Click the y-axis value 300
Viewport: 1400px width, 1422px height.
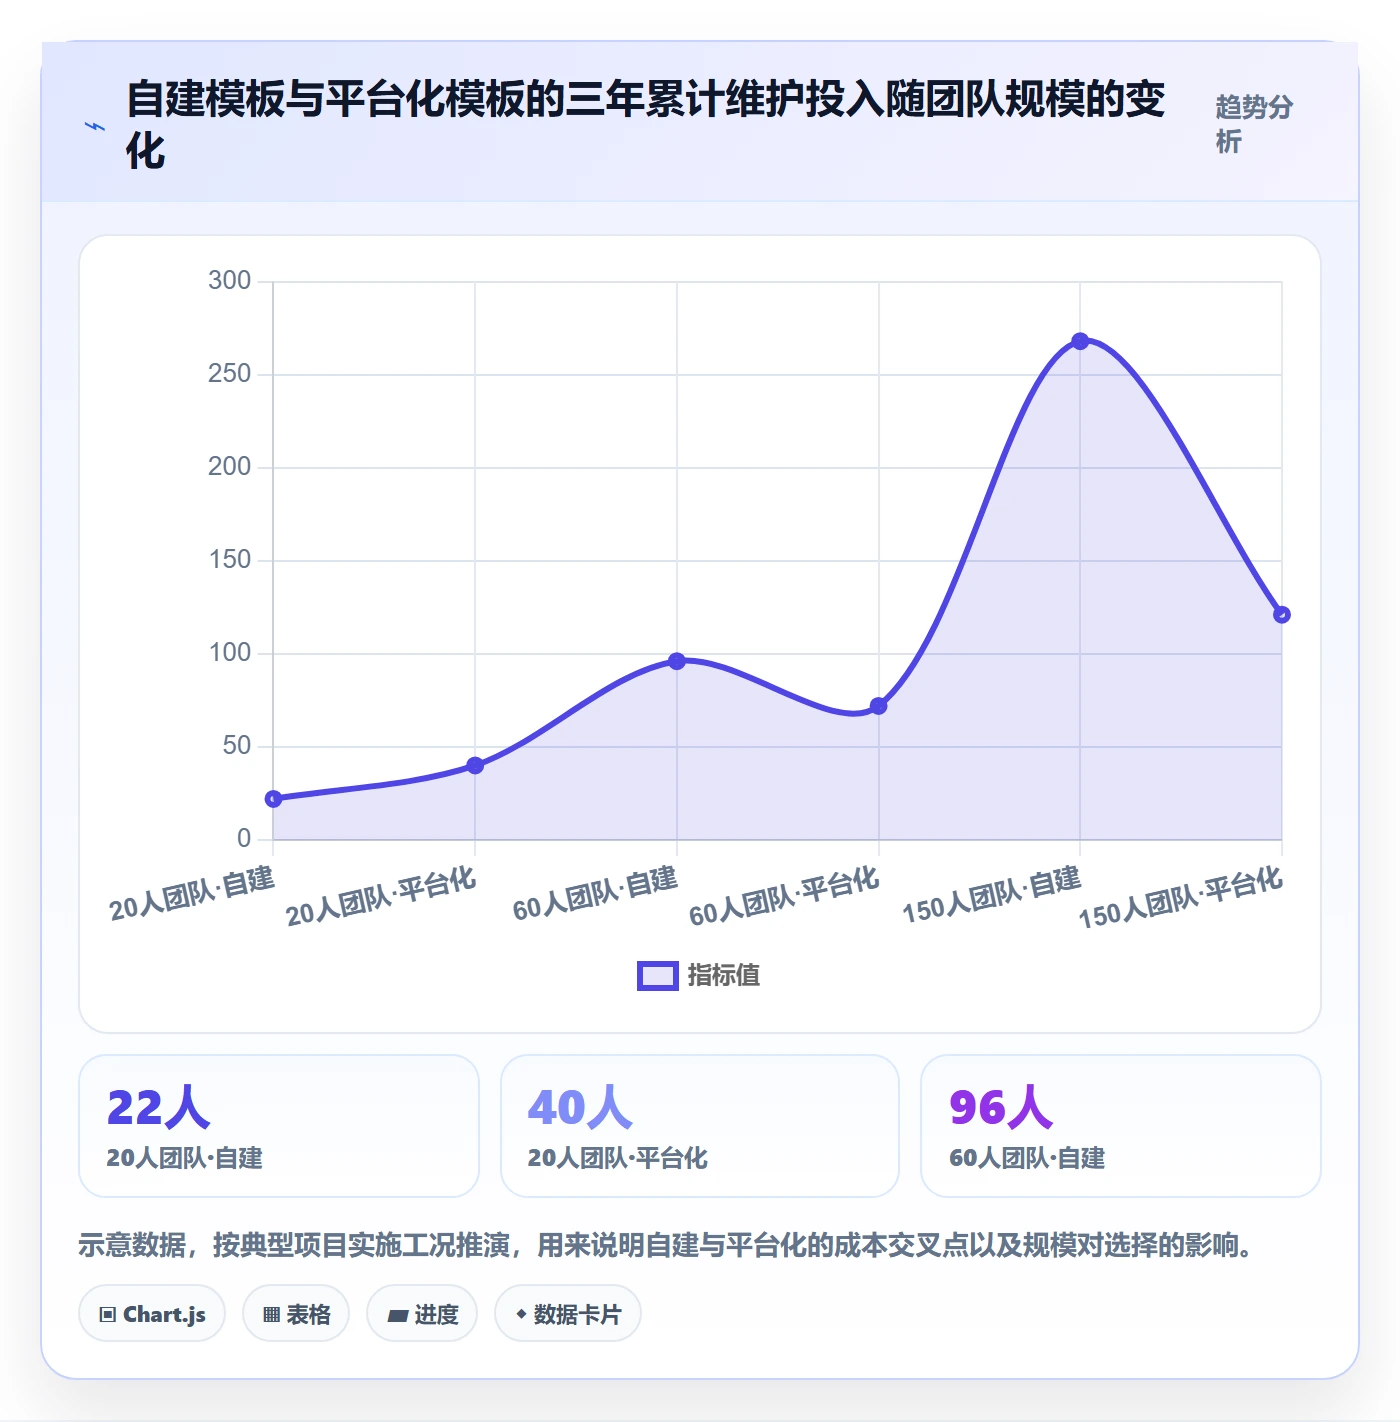click(230, 280)
